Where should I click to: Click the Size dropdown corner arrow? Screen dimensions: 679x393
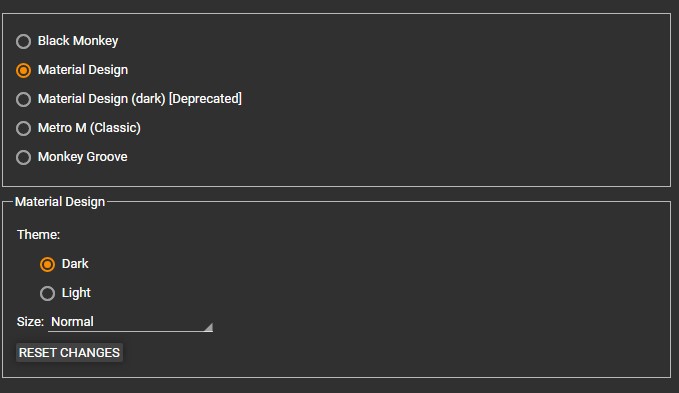click(208, 327)
